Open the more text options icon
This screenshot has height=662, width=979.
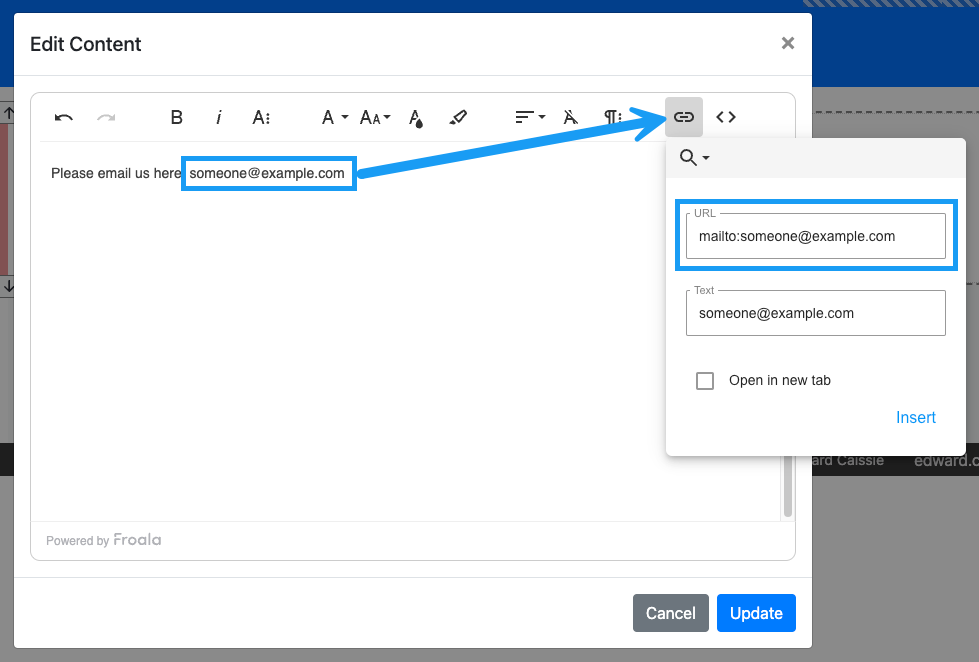click(261, 117)
